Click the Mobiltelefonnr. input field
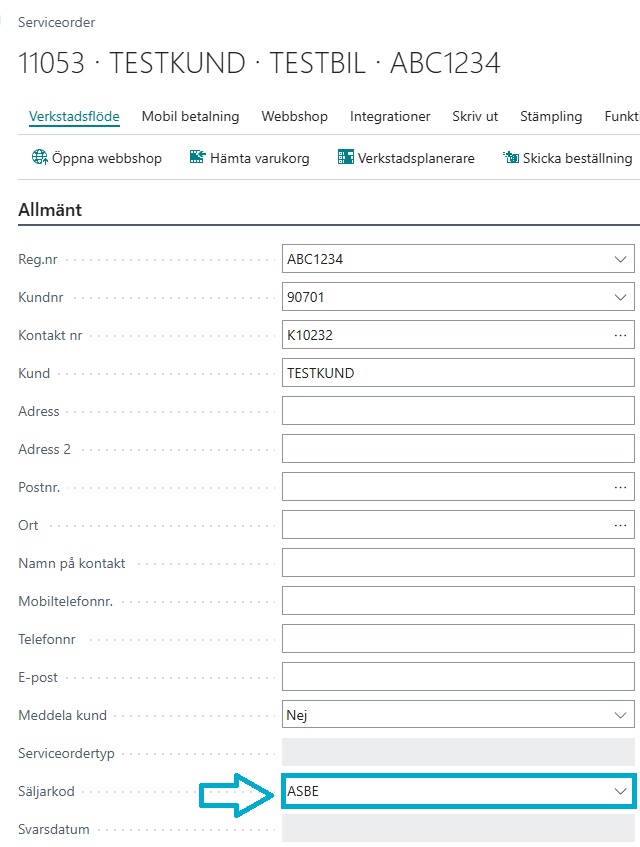The image size is (640, 847). 458,601
